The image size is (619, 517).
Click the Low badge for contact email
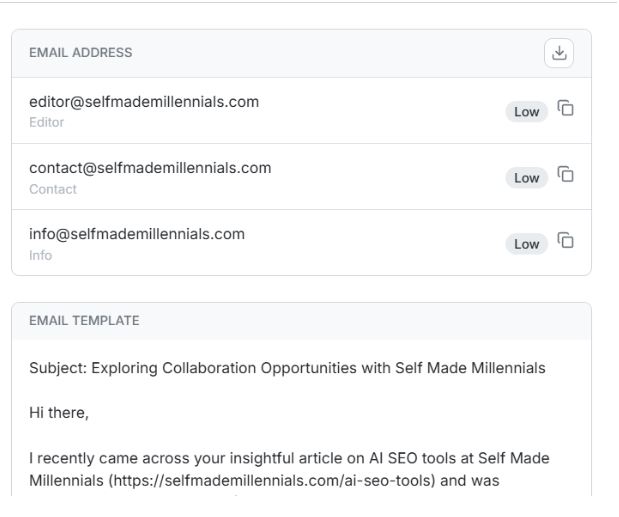526,177
